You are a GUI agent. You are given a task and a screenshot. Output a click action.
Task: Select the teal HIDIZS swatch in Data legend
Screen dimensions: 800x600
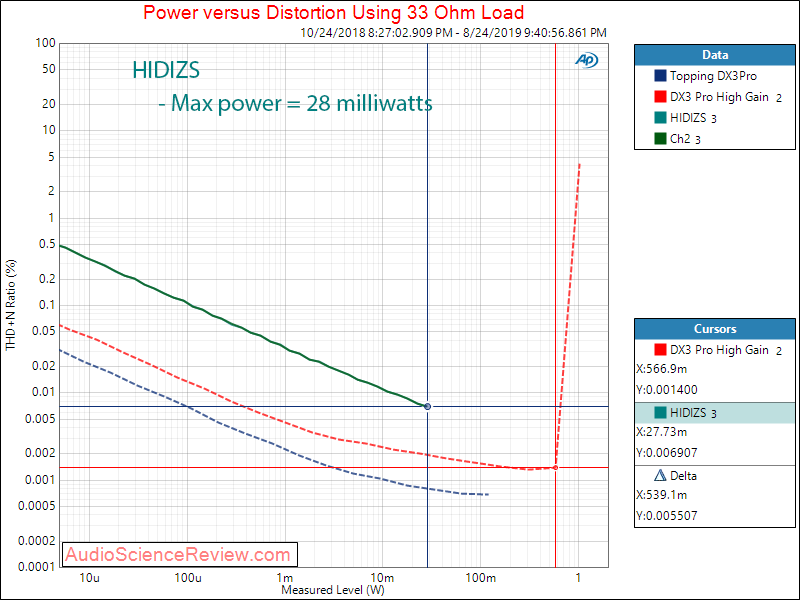click(660, 117)
